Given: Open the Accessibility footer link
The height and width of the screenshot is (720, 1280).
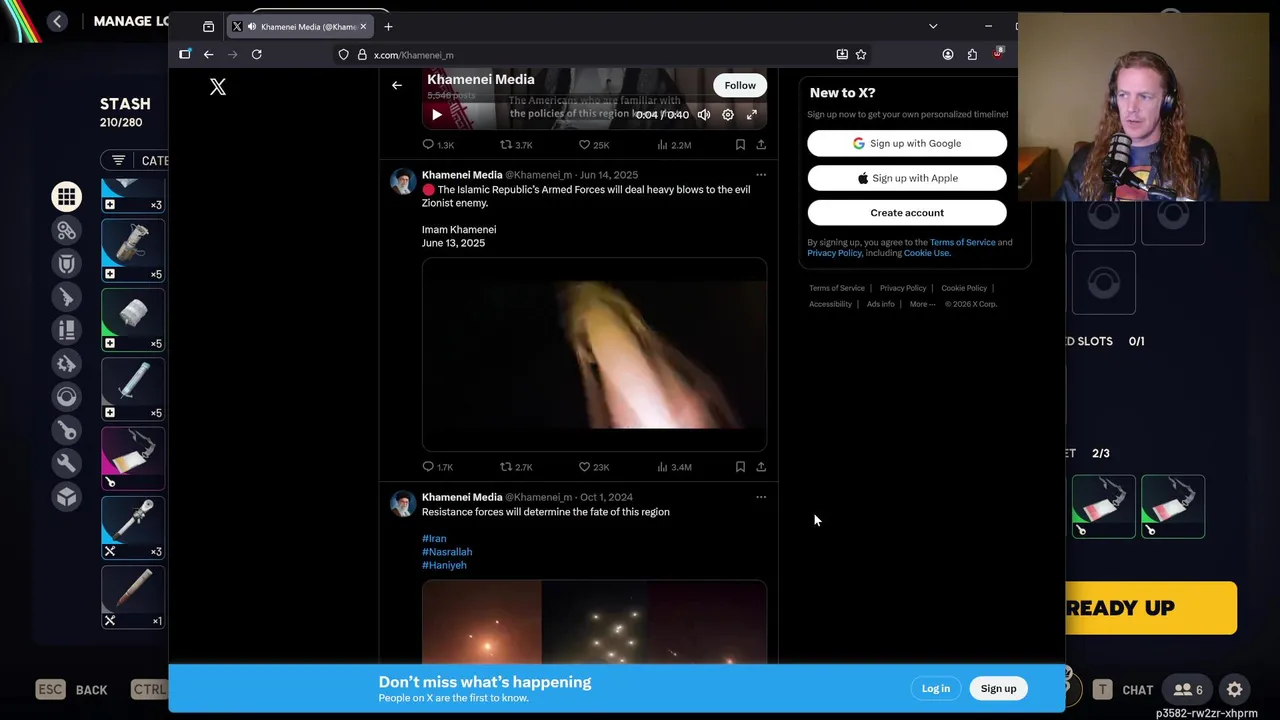Looking at the screenshot, I should click(x=830, y=304).
